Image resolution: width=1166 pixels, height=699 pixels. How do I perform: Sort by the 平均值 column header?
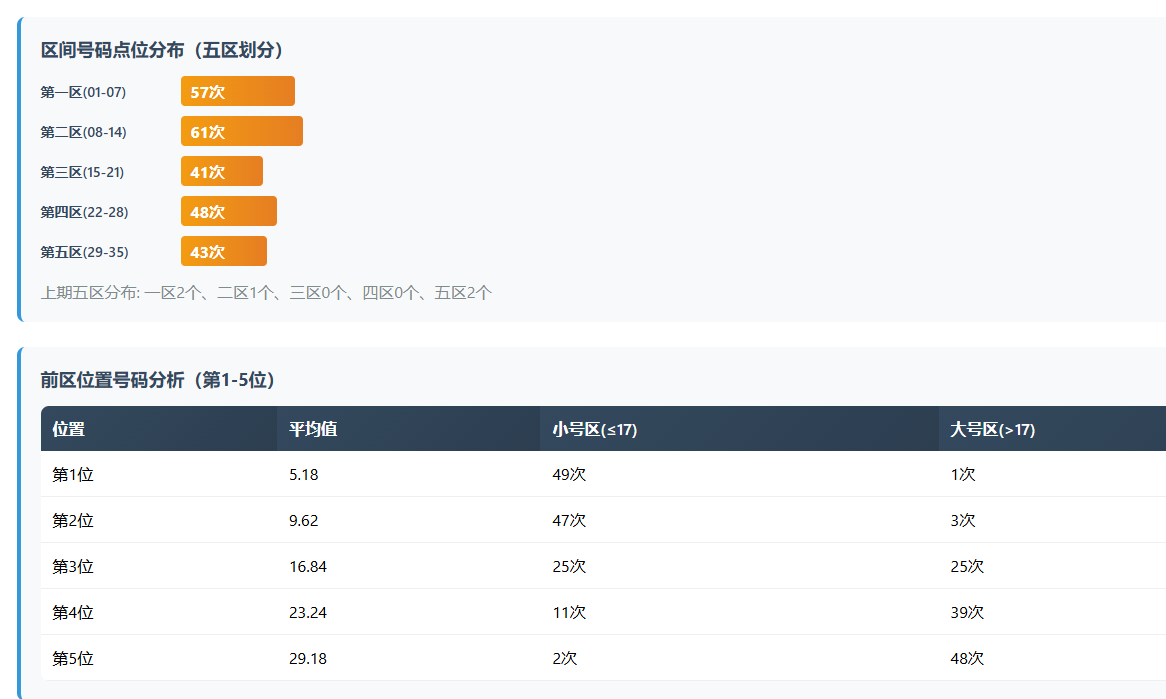tap(313, 429)
